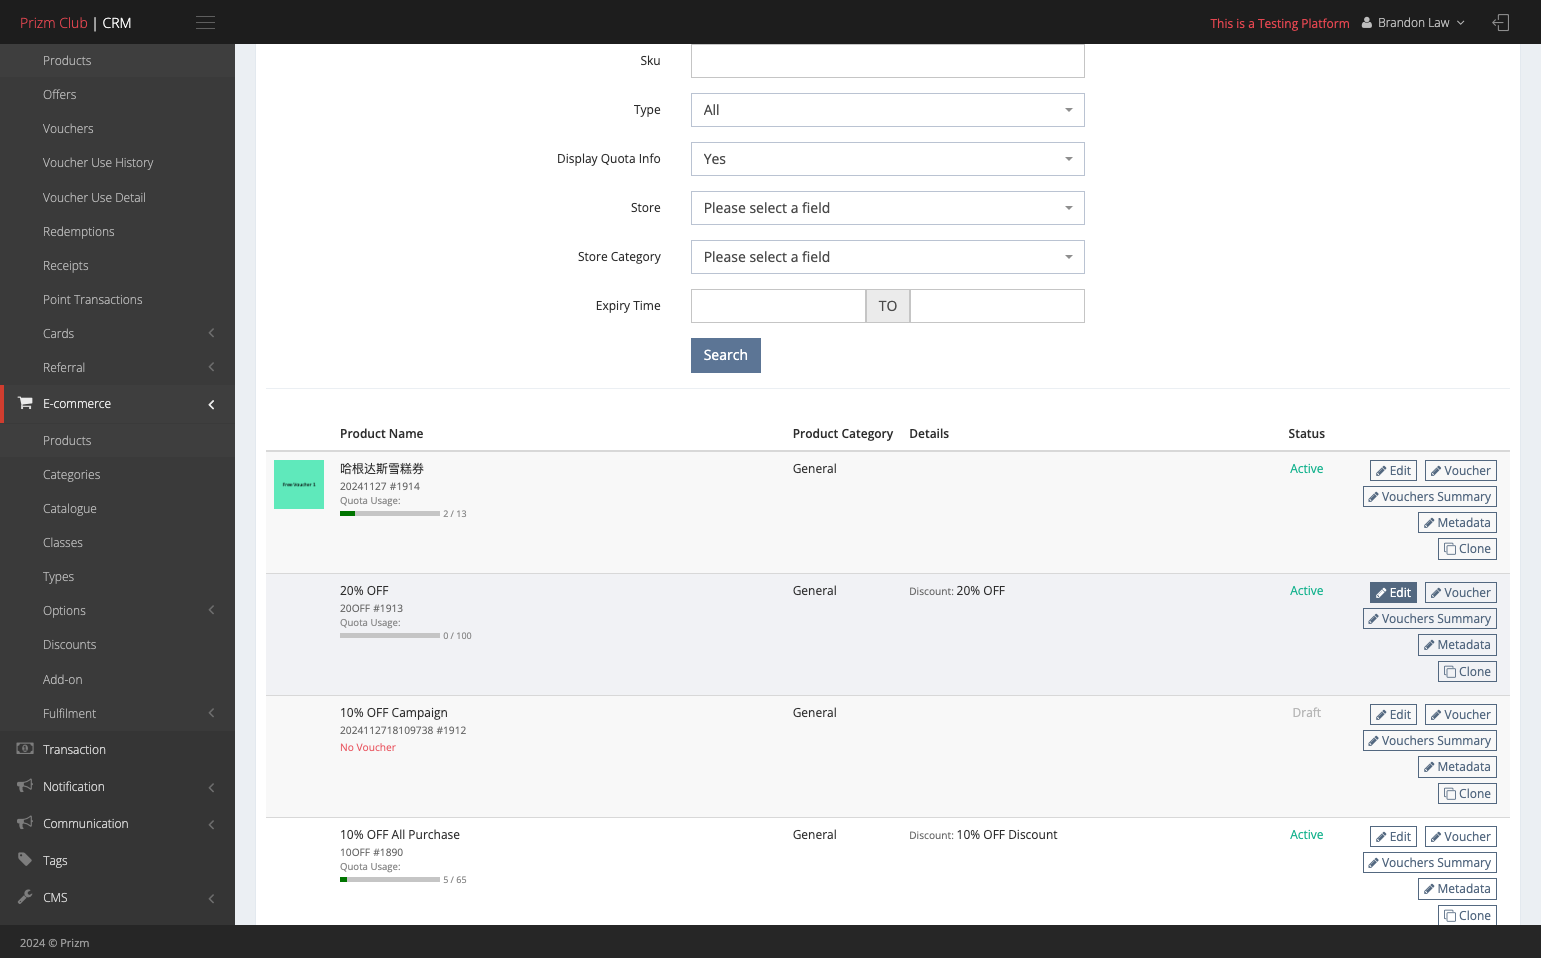
Task: Click the Search button
Action: (726, 355)
